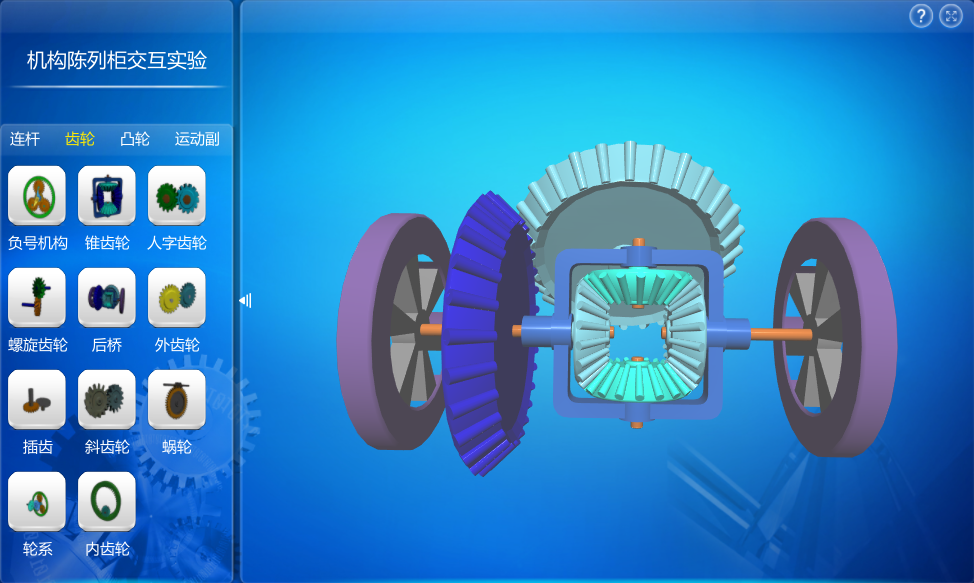This screenshot has height=583, width=974.
Task: Select the 斜齿轮 helical gear icon
Action: coord(107,400)
